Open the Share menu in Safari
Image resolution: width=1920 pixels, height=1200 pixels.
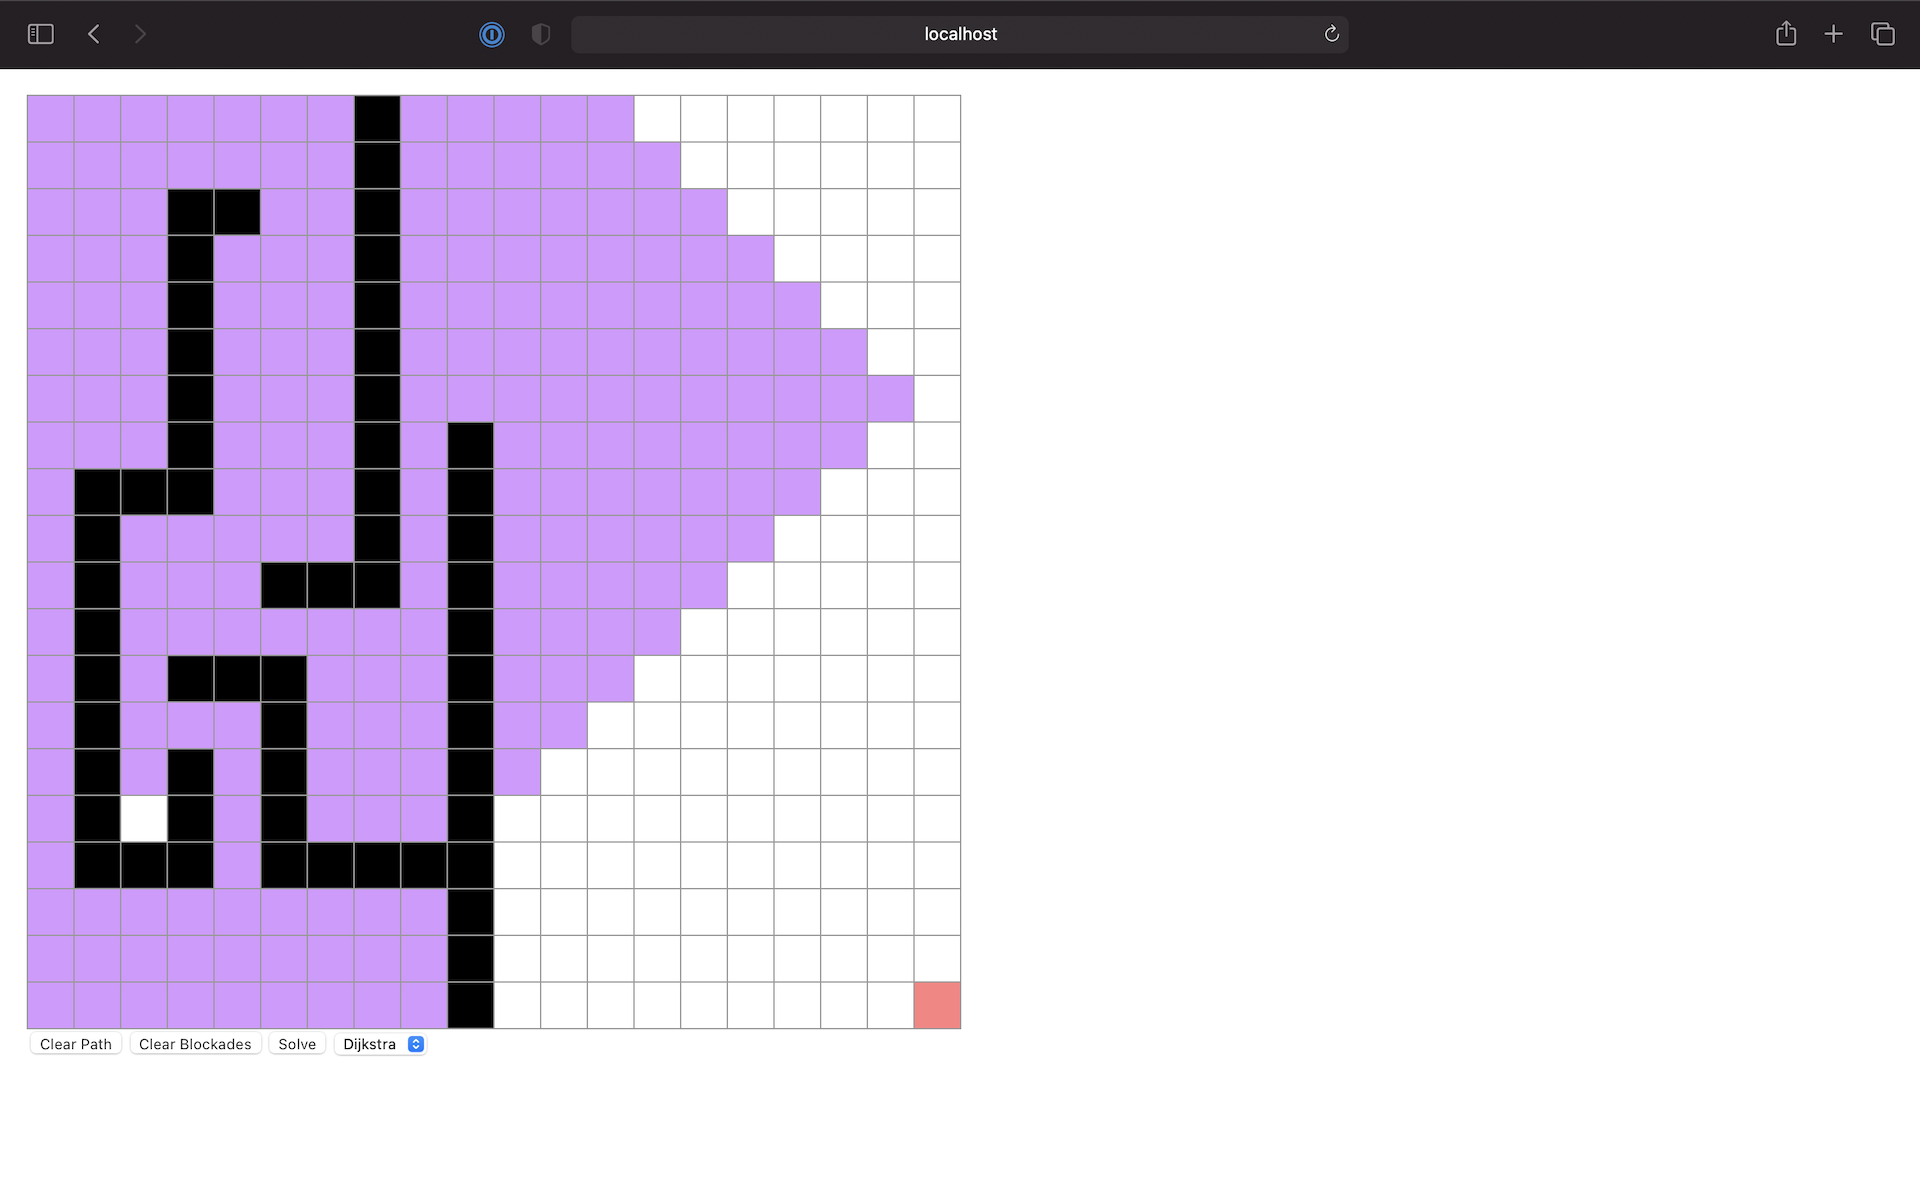1786,33
